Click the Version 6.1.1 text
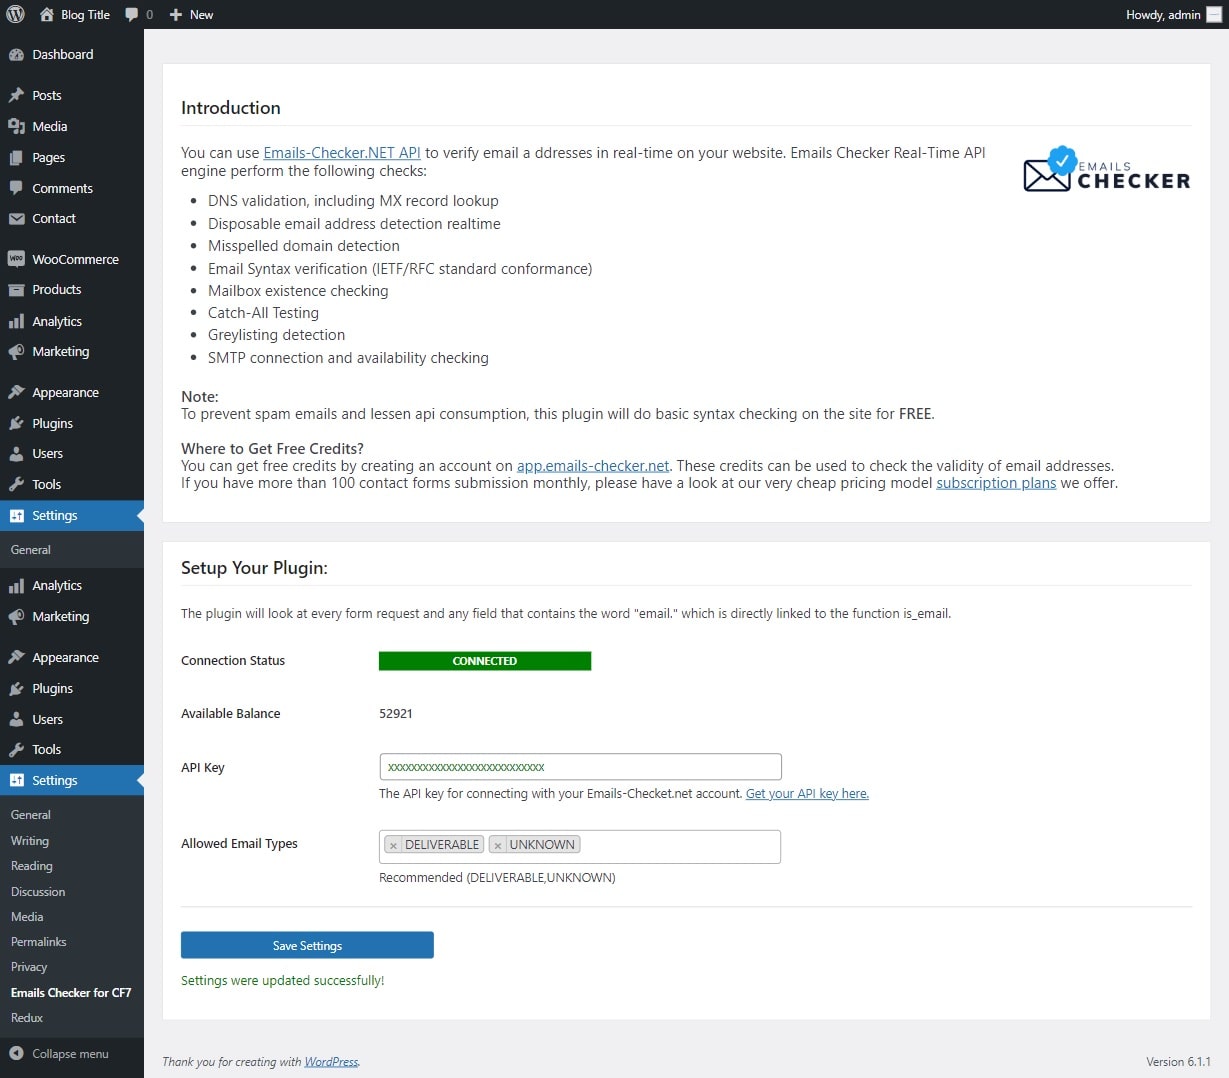 click(x=1178, y=1062)
